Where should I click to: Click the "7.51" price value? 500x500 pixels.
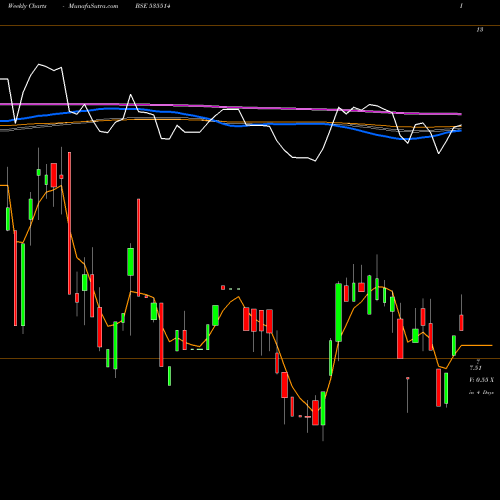475,368
